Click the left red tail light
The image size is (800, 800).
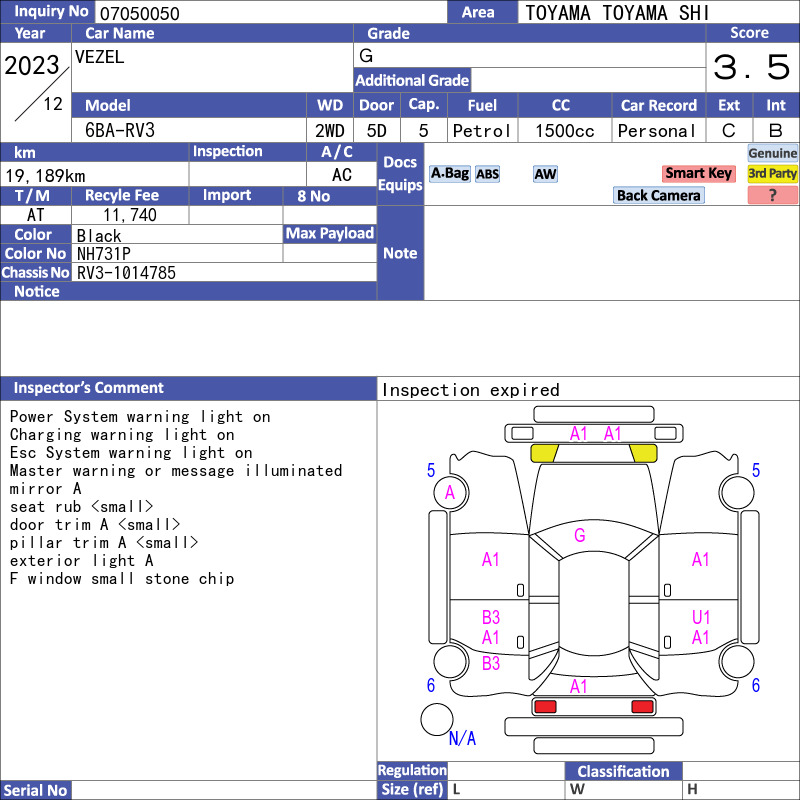click(x=545, y=707)
